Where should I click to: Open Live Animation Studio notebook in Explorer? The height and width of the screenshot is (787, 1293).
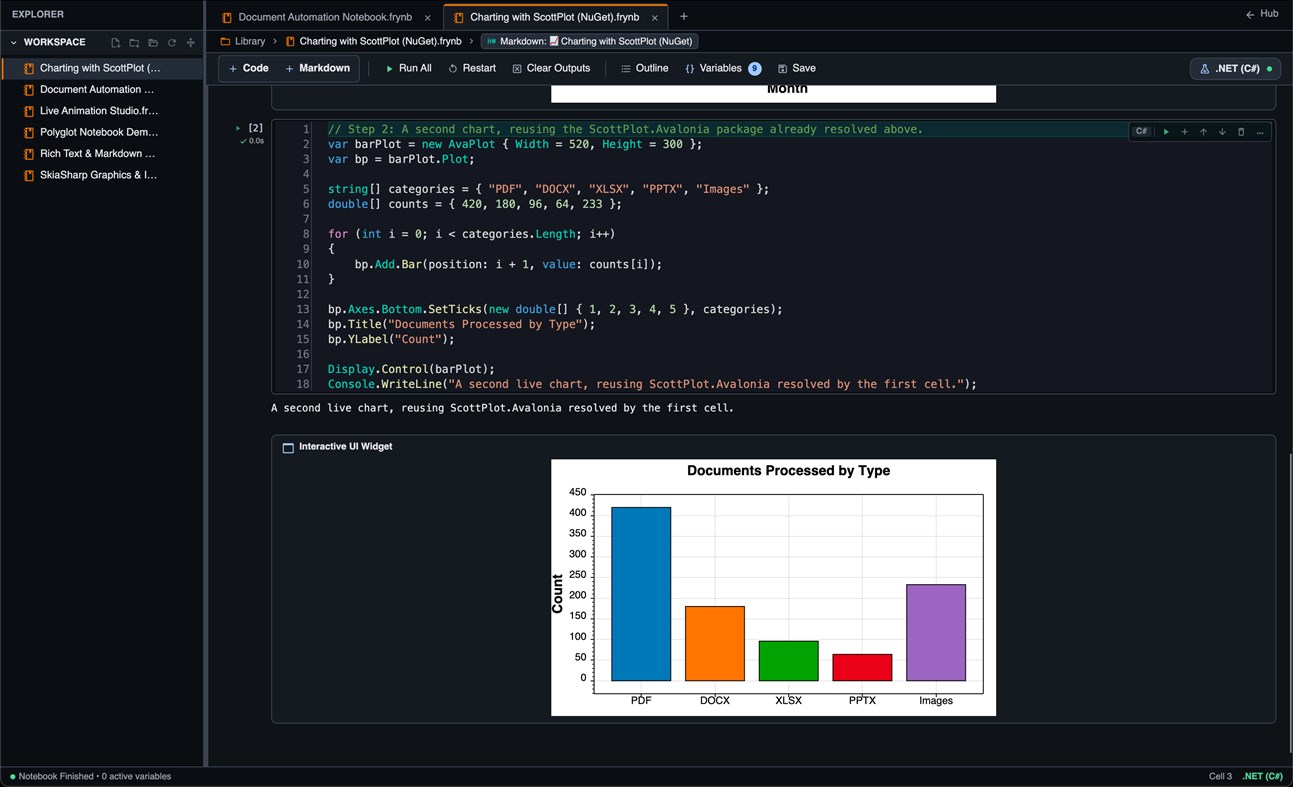[101, 111]
